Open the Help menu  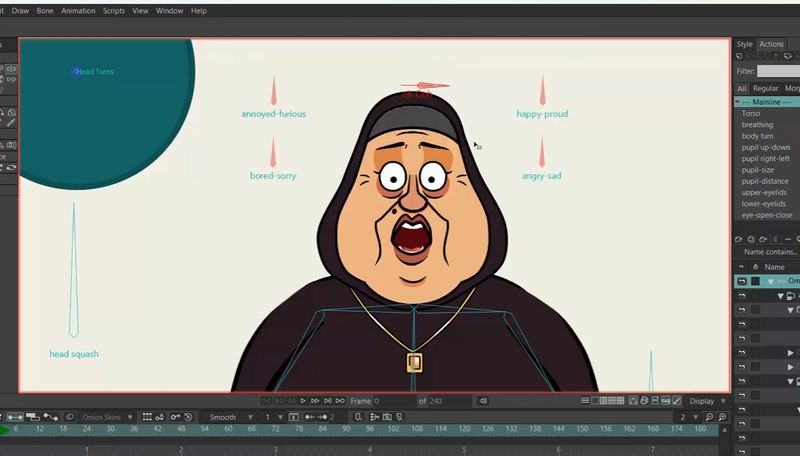coord(199,11)
